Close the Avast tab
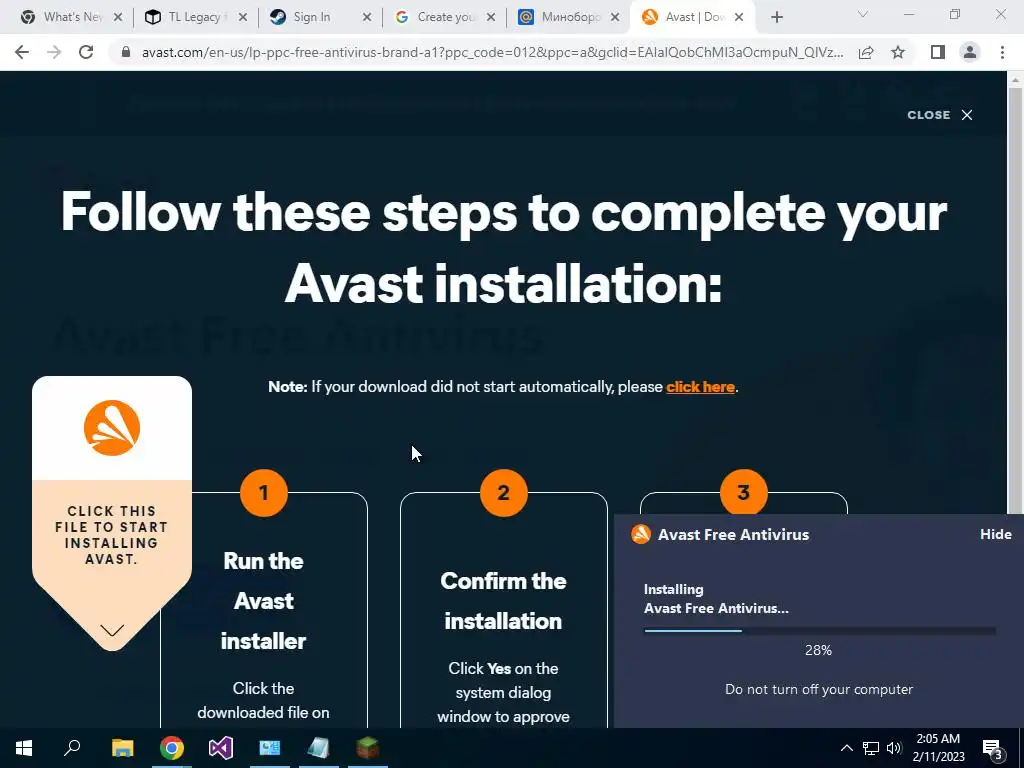This screenshot has height=768, width=1024. click(x=739, y=18)
